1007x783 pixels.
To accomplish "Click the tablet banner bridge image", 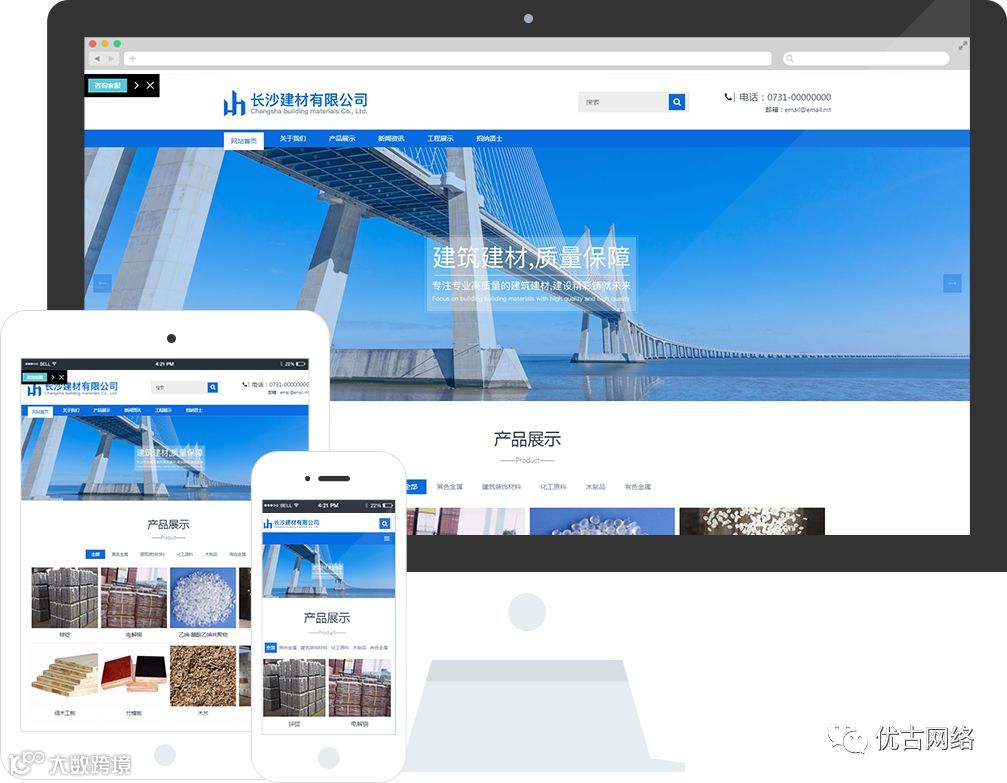I will click(x=164, y=458).
